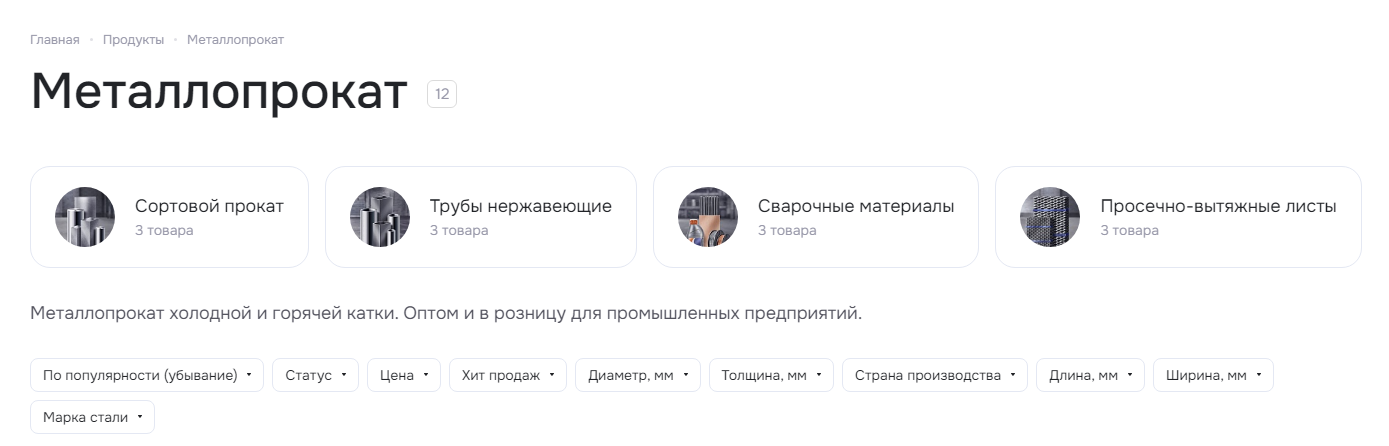Screen dimensions: 1389x446
Task: Expand the Диаметр, мм filter
Action: (x=638, y=375)
